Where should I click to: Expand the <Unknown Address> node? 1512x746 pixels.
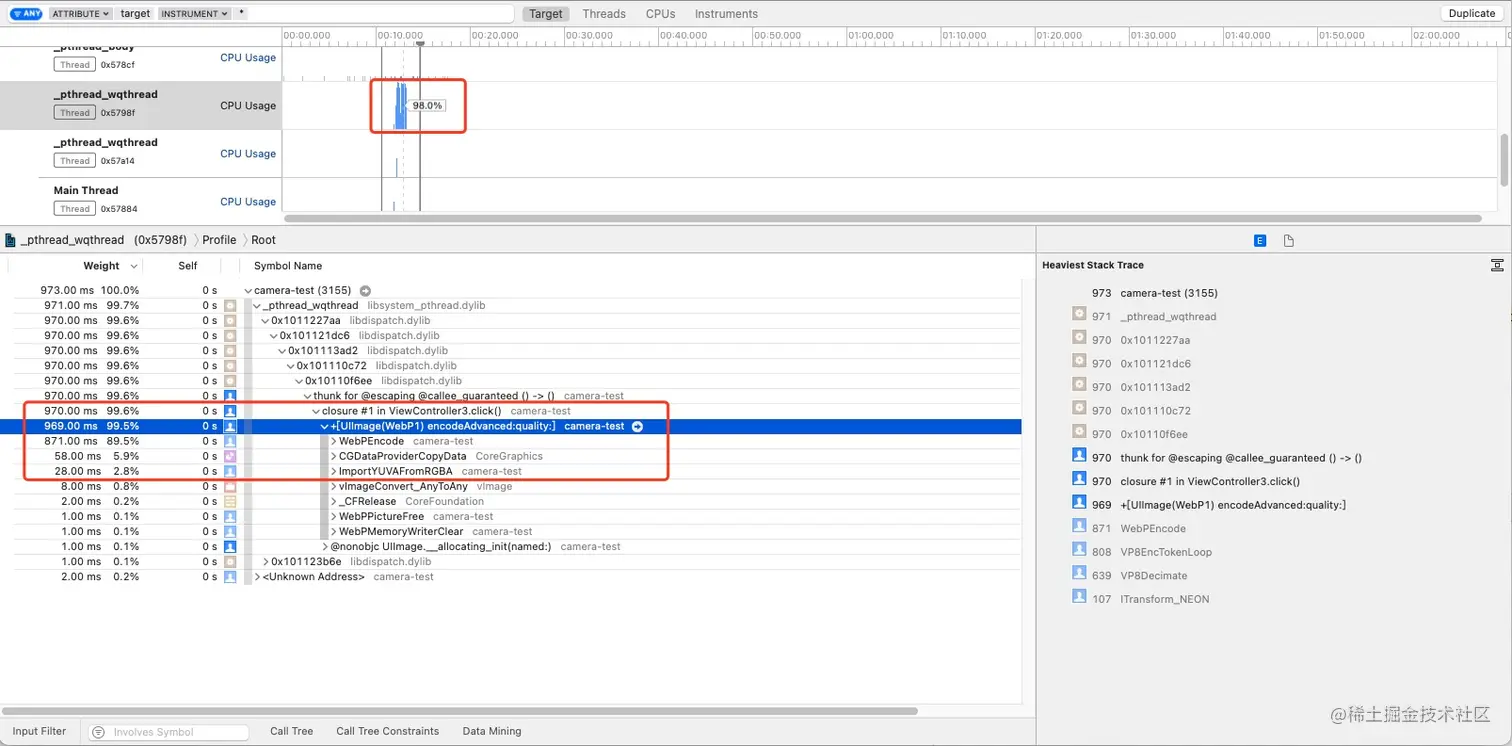click(x=258, y=576)
